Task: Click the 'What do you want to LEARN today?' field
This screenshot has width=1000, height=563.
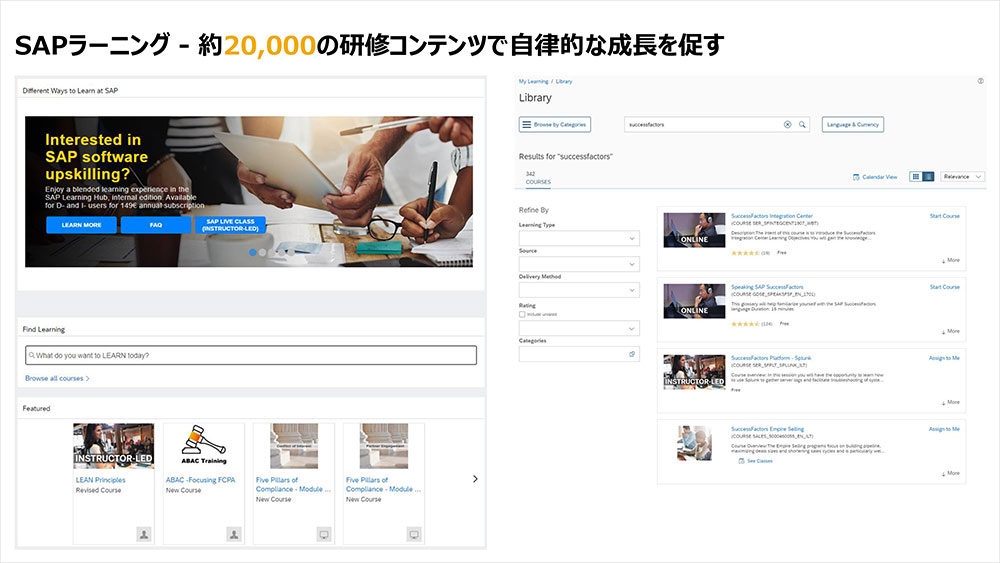Action: (x=251, y=355)
